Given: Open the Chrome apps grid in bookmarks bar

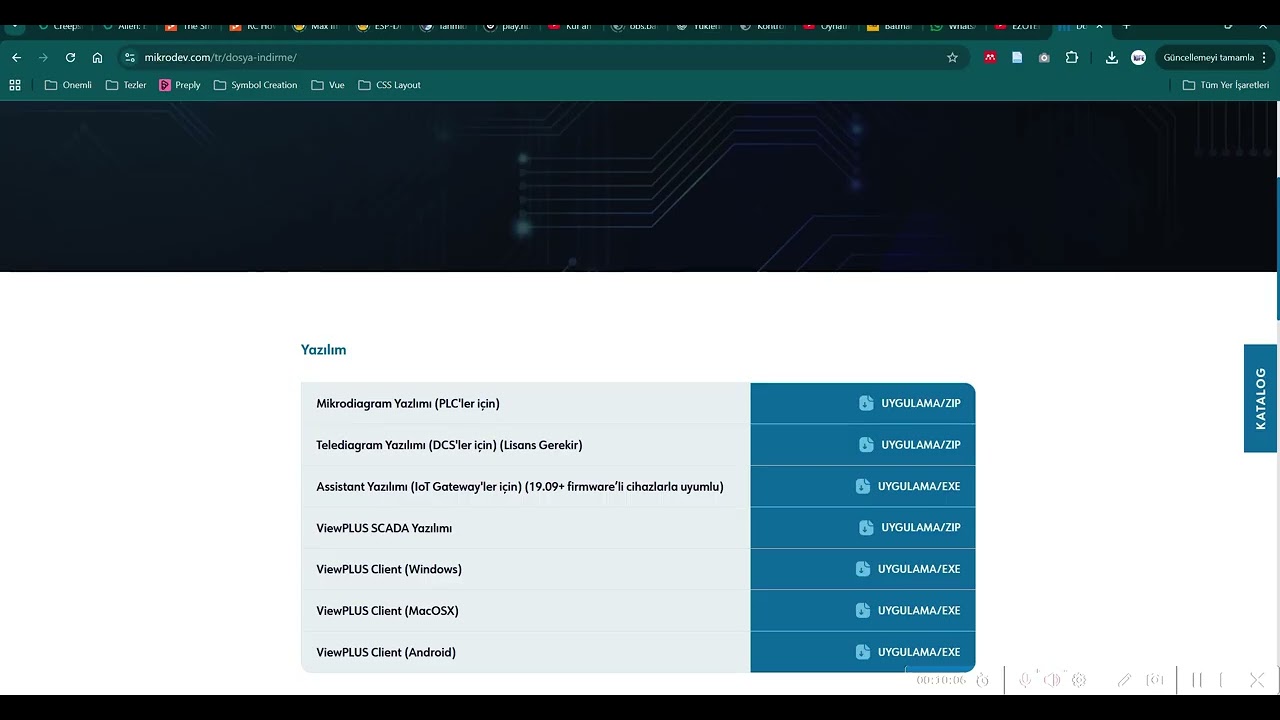Looking at the screenshot, I should [15, 85].
